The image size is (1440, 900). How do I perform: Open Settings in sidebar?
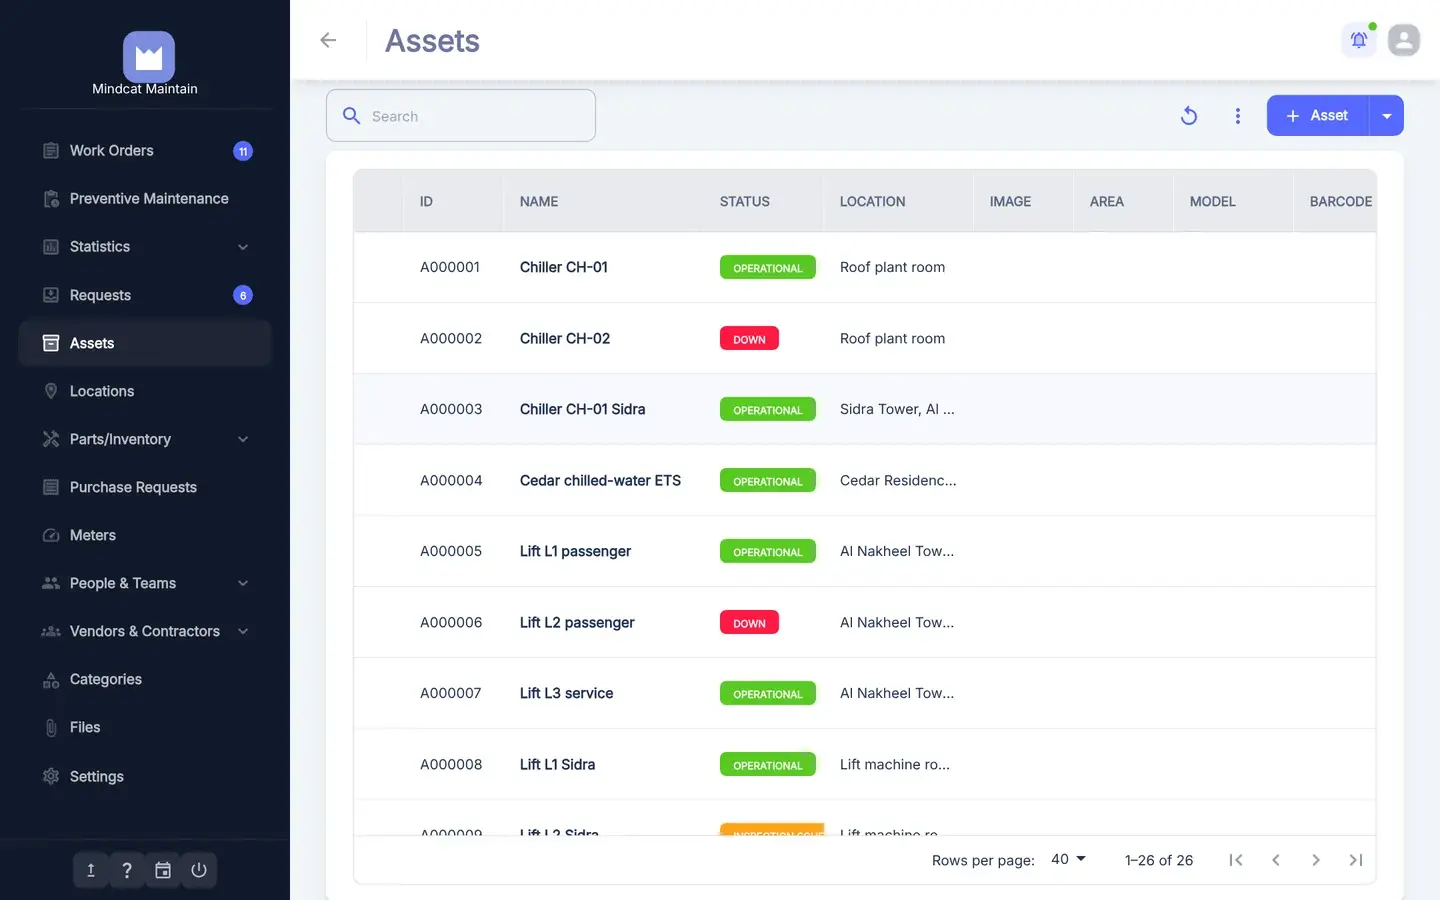click(145, 776)
